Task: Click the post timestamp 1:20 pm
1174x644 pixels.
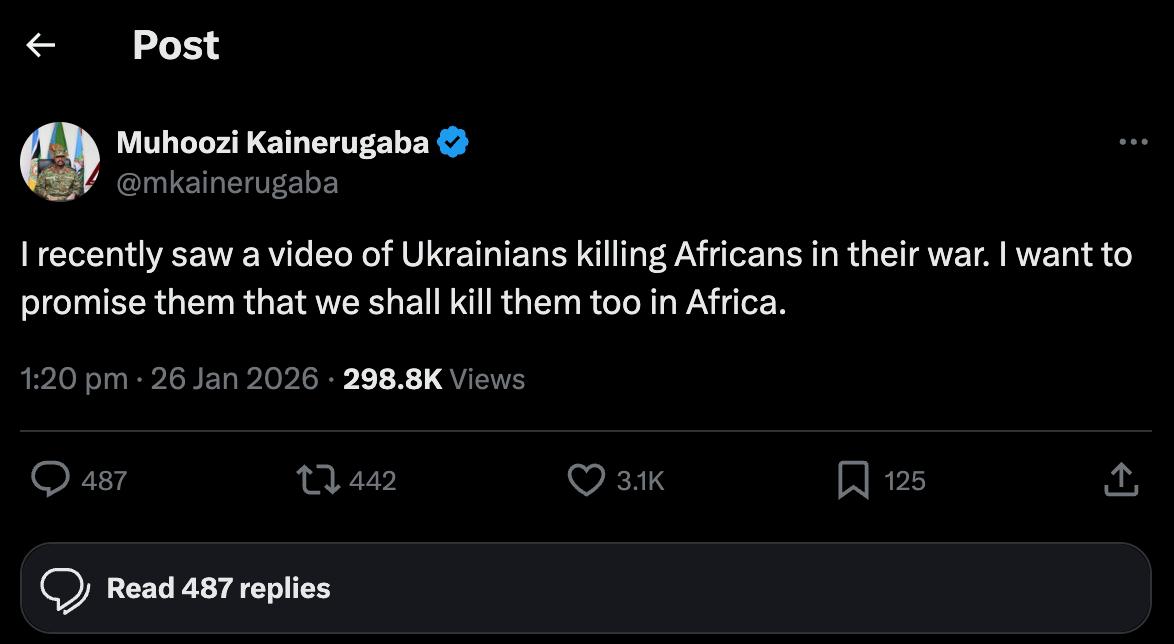Action: (x=74, y=379)
